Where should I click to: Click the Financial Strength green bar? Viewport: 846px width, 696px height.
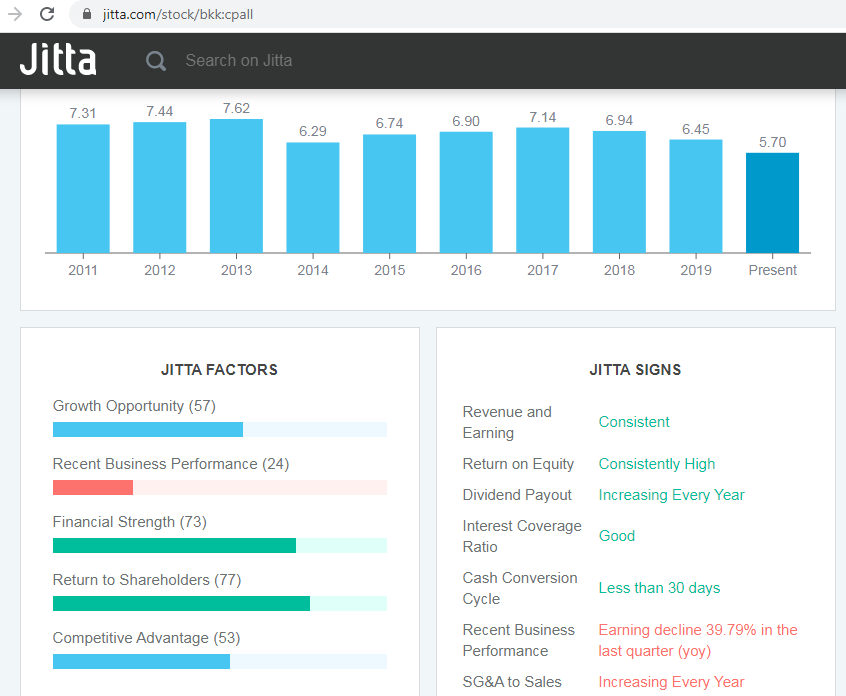point(174,545)
